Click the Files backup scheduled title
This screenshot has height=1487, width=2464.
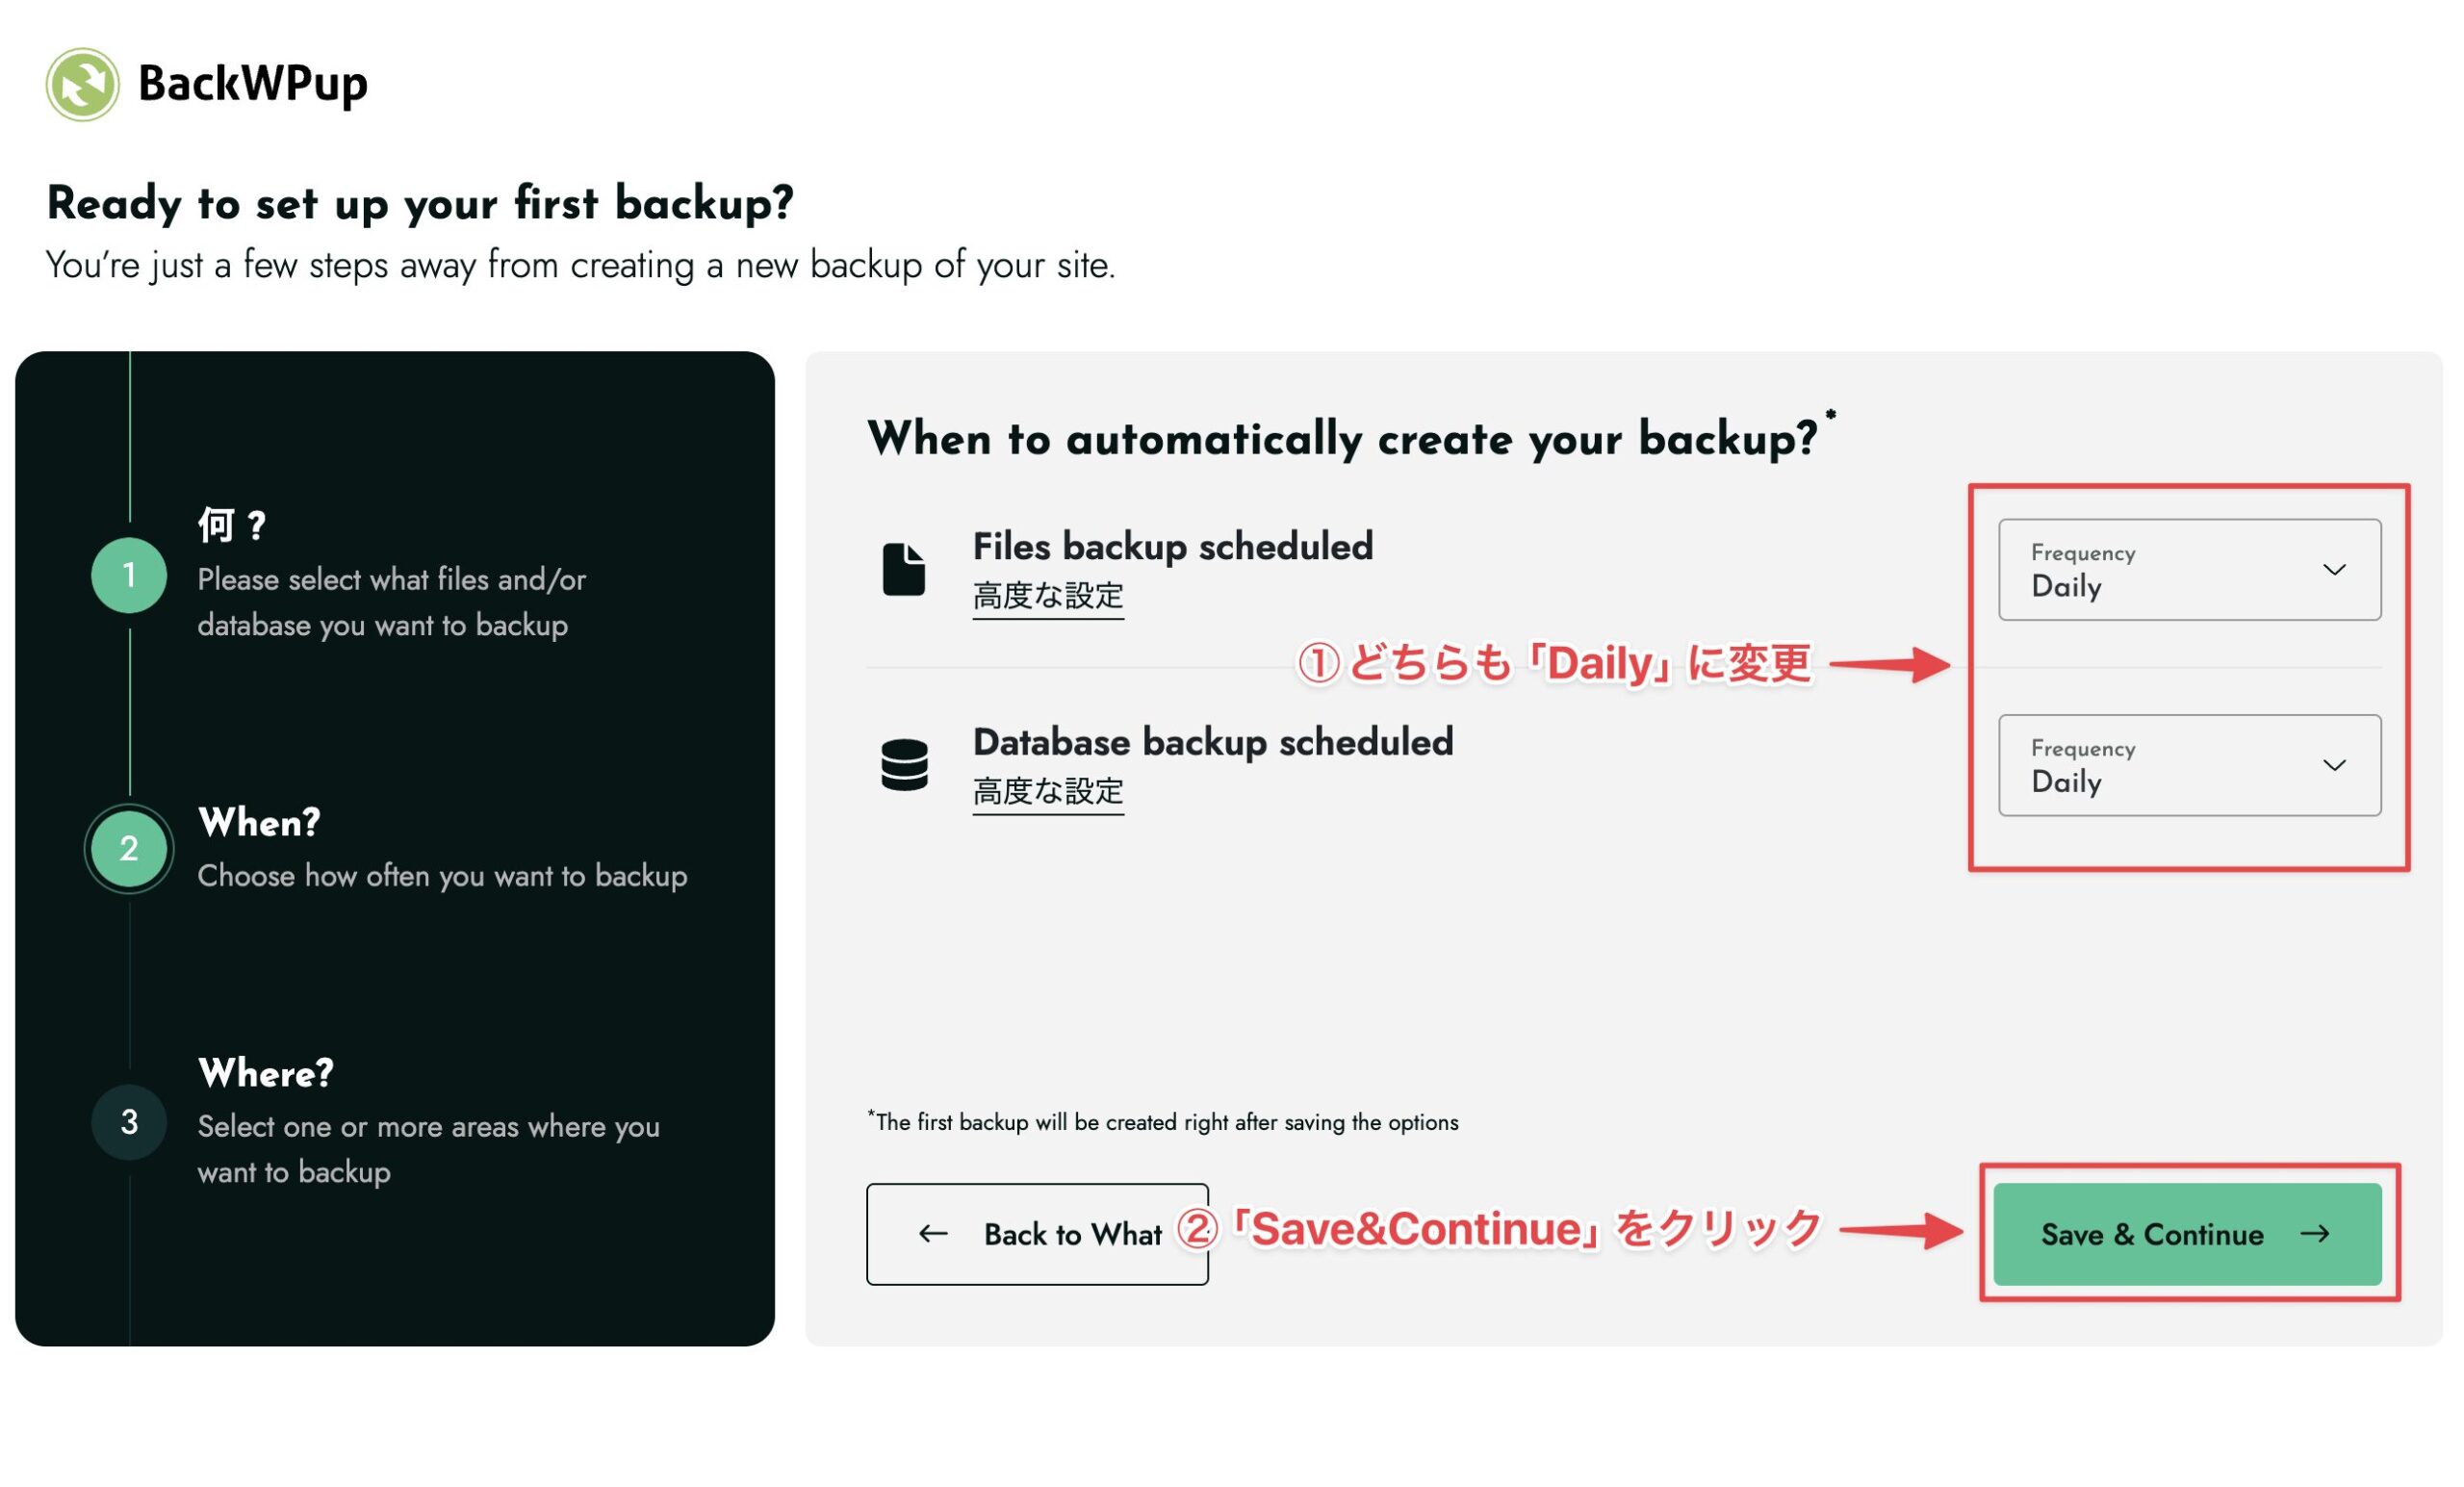[1173, 546]
